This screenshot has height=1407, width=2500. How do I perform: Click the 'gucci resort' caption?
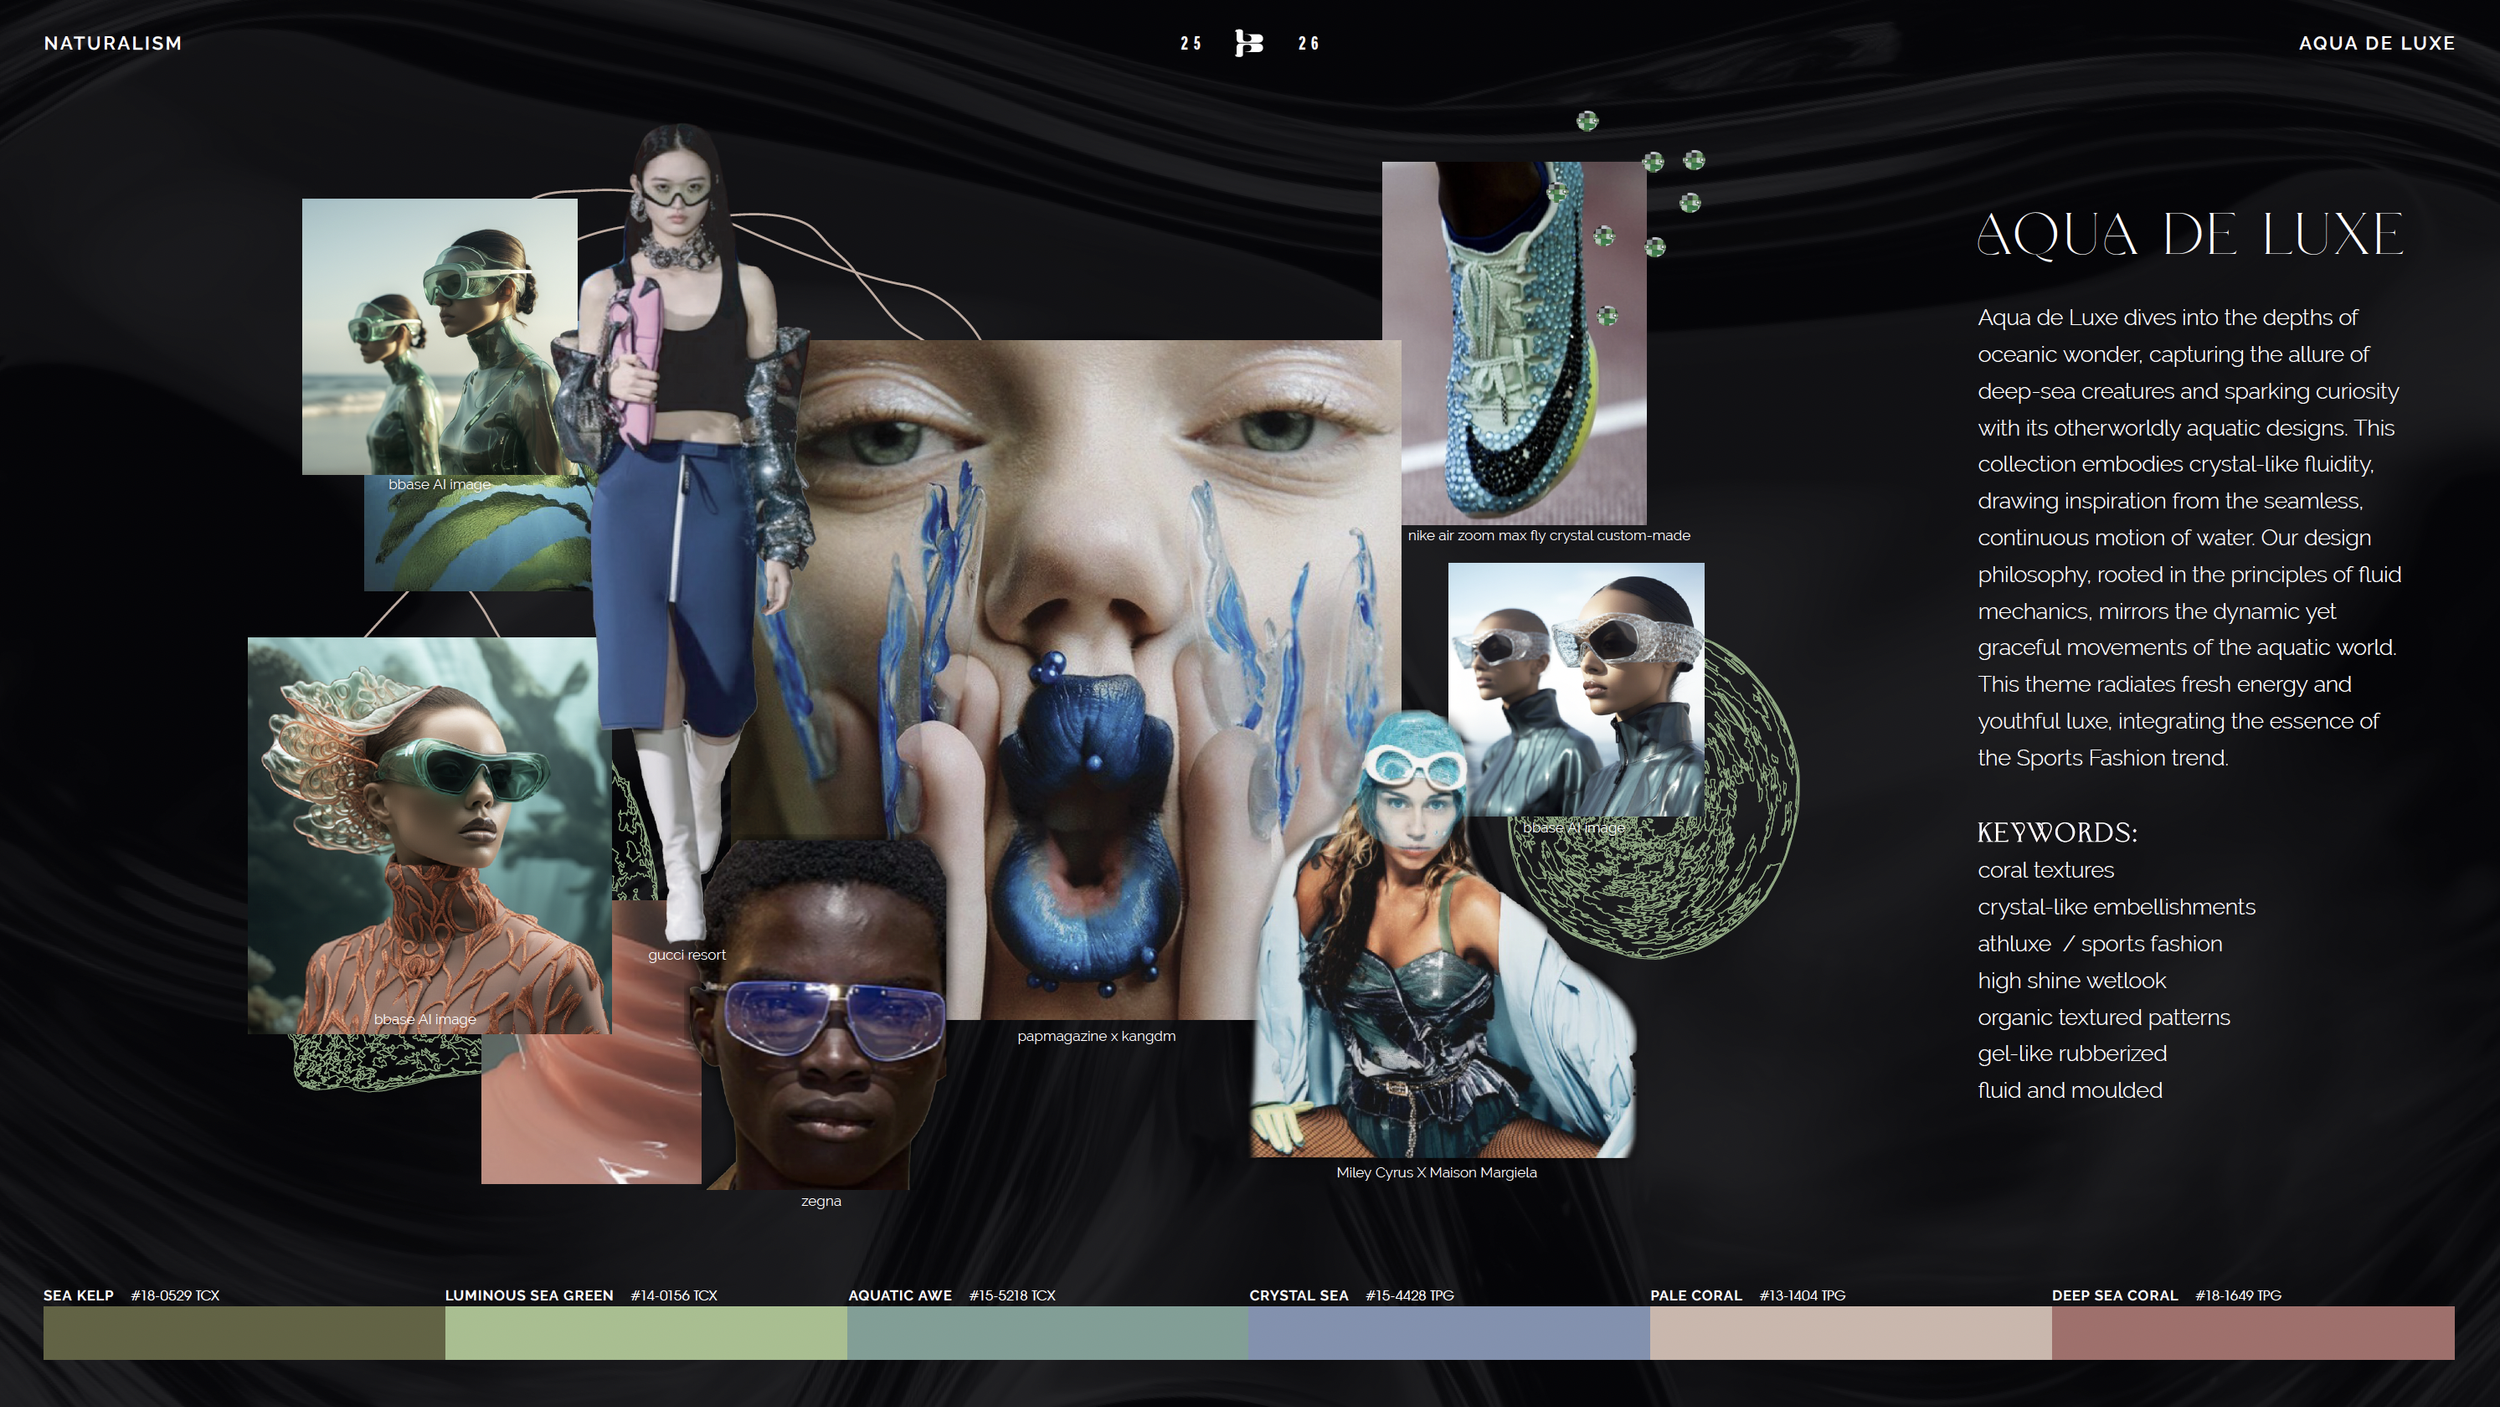[x=687, y=955]
